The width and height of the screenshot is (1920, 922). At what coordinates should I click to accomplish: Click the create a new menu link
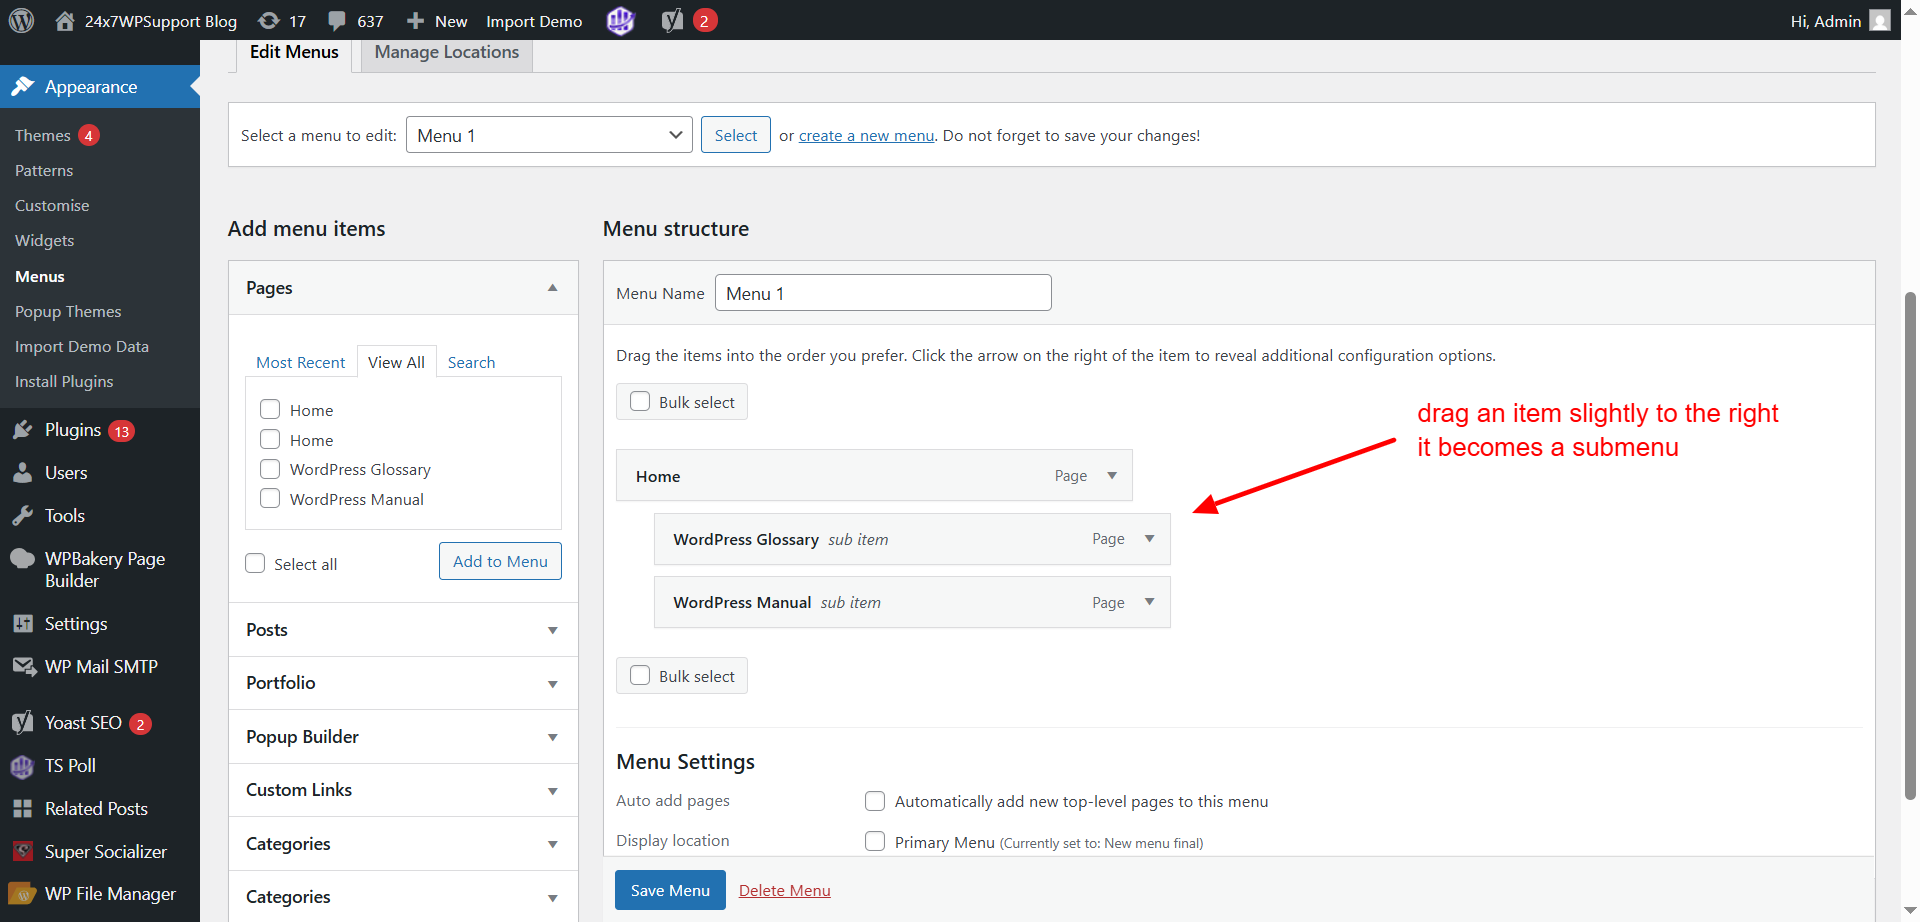pos(866,136)
